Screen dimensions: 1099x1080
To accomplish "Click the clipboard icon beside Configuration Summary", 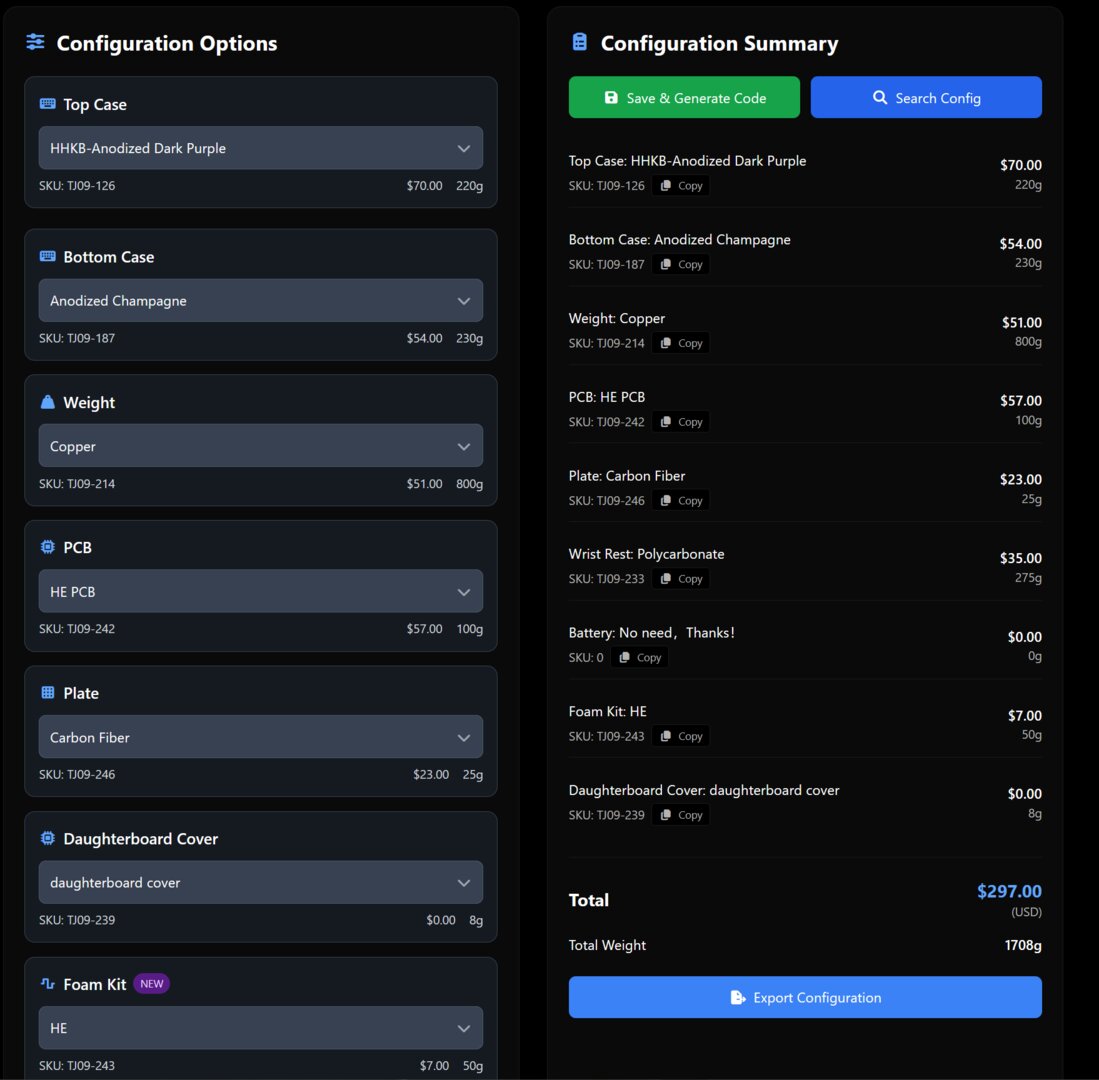I will (580, 42).
